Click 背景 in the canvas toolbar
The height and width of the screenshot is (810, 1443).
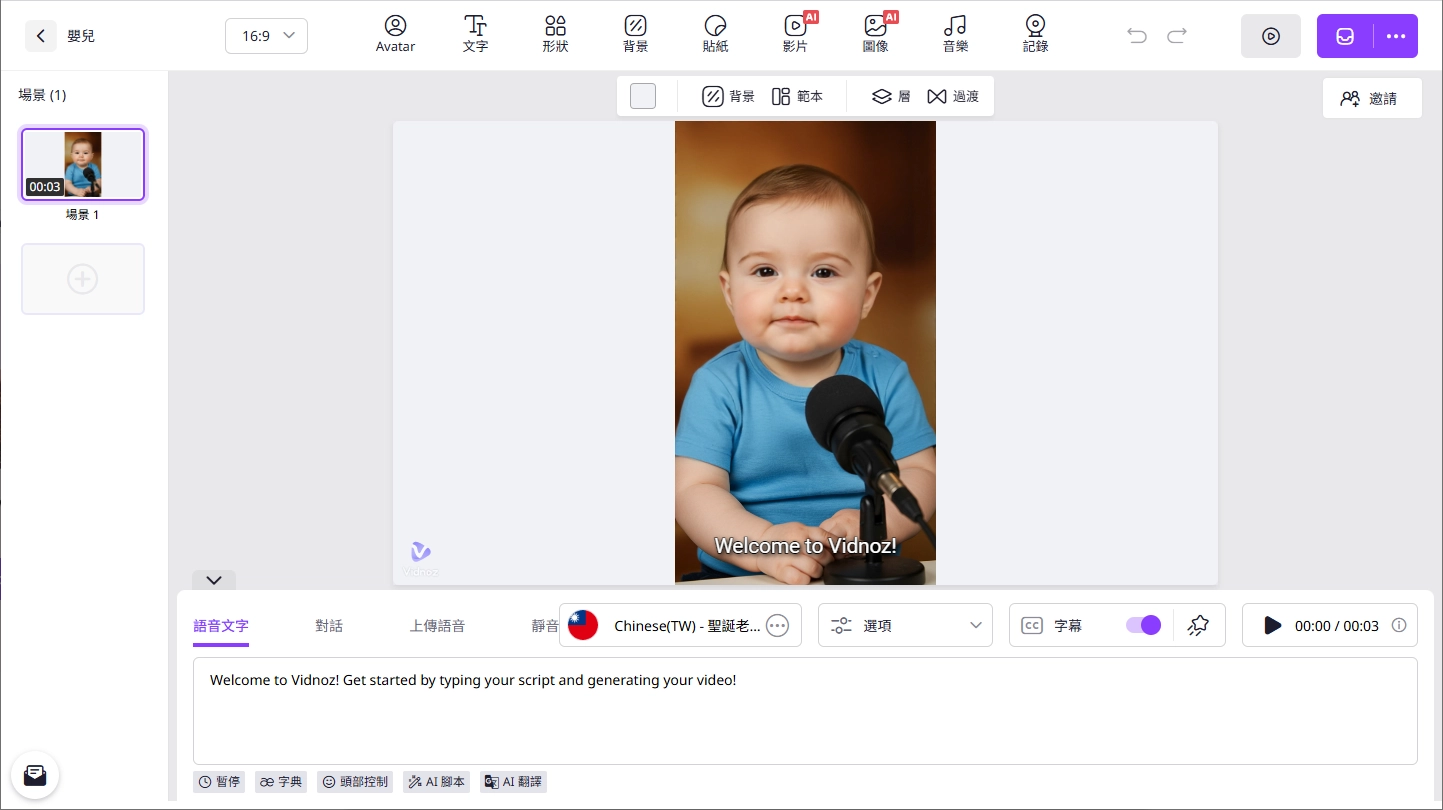pos(728,96)
